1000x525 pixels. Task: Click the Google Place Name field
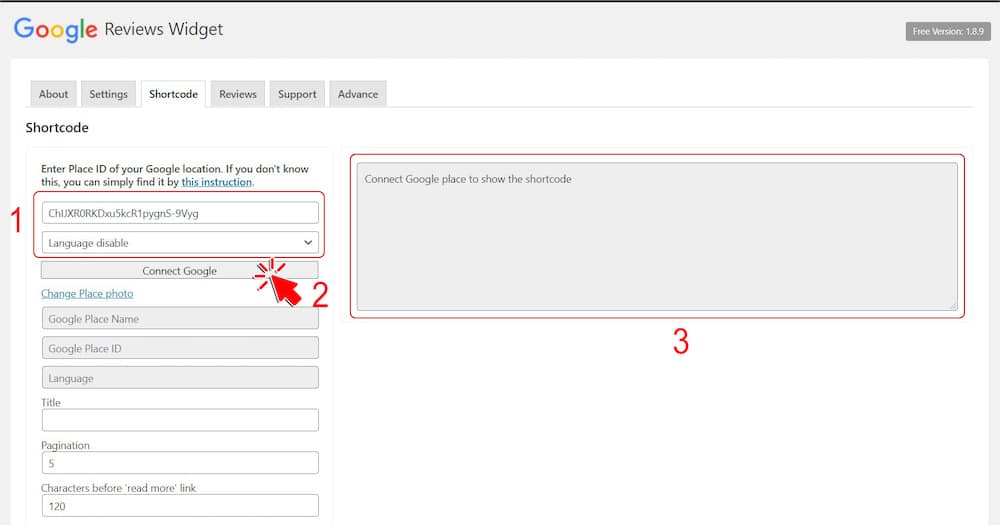tap(180, 319)
